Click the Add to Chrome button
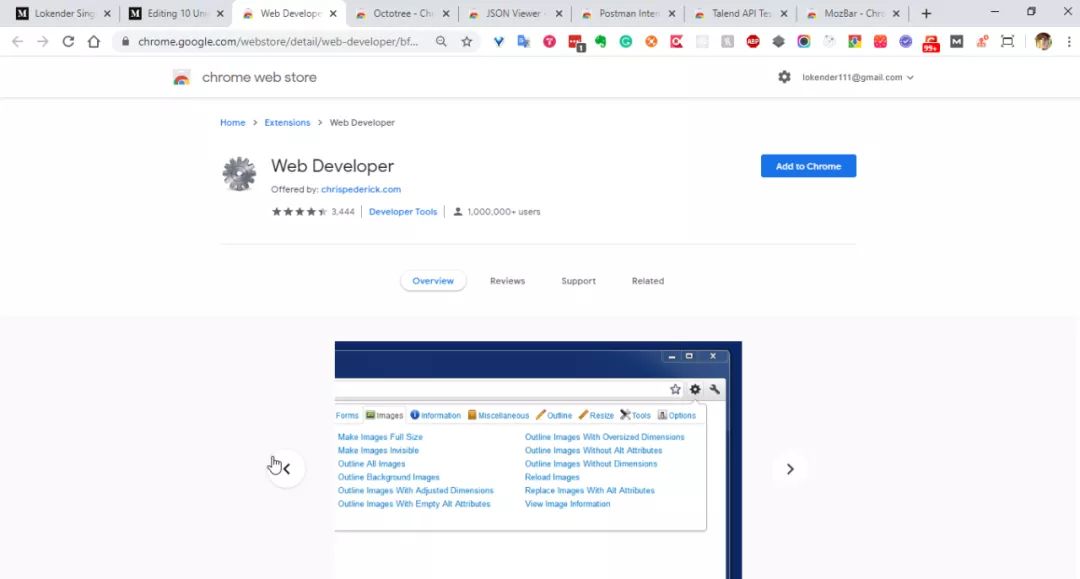The image size is (1080, 579). (809, 166)
